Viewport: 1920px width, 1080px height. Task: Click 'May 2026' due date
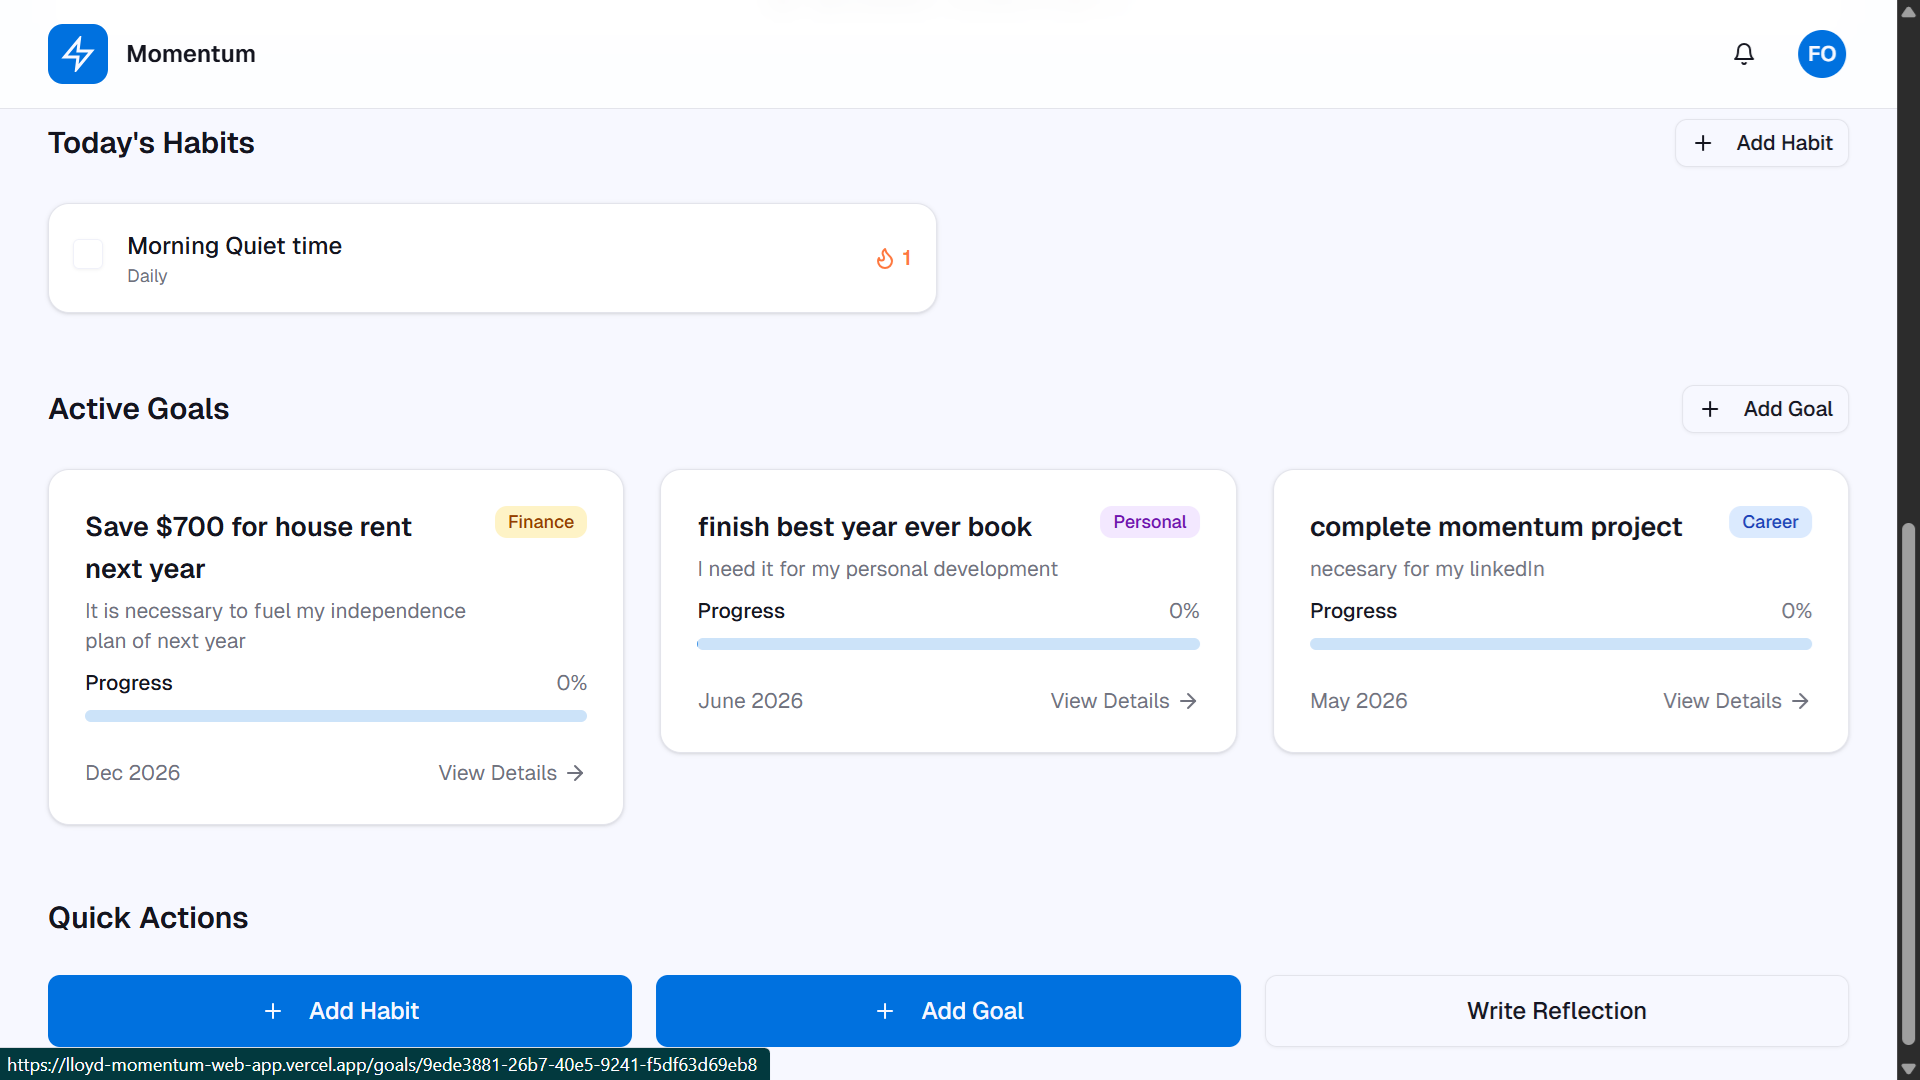pos(1359,701)
